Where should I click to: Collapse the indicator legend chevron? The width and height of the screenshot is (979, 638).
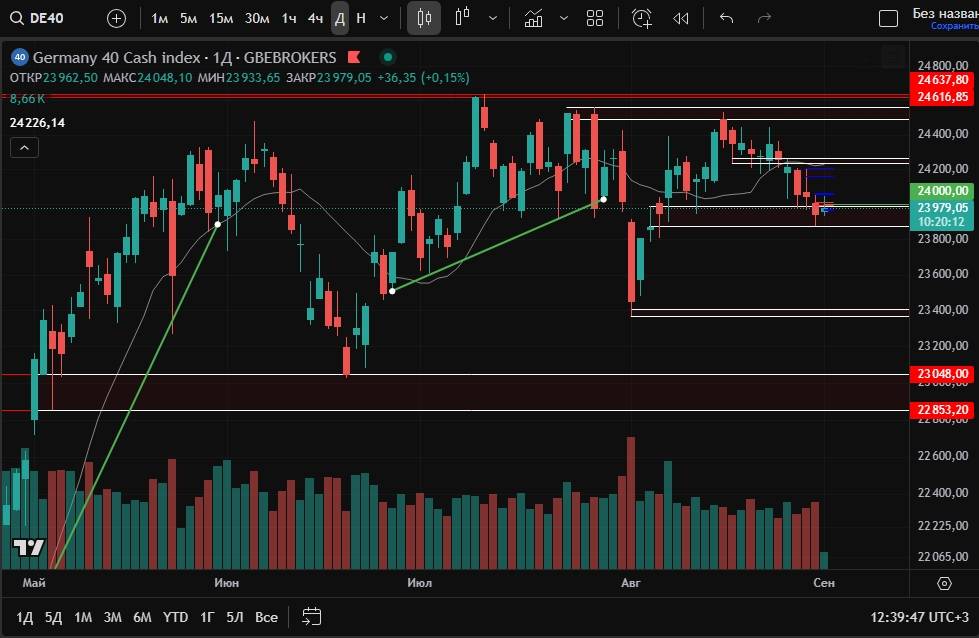(x=24, y=148)
